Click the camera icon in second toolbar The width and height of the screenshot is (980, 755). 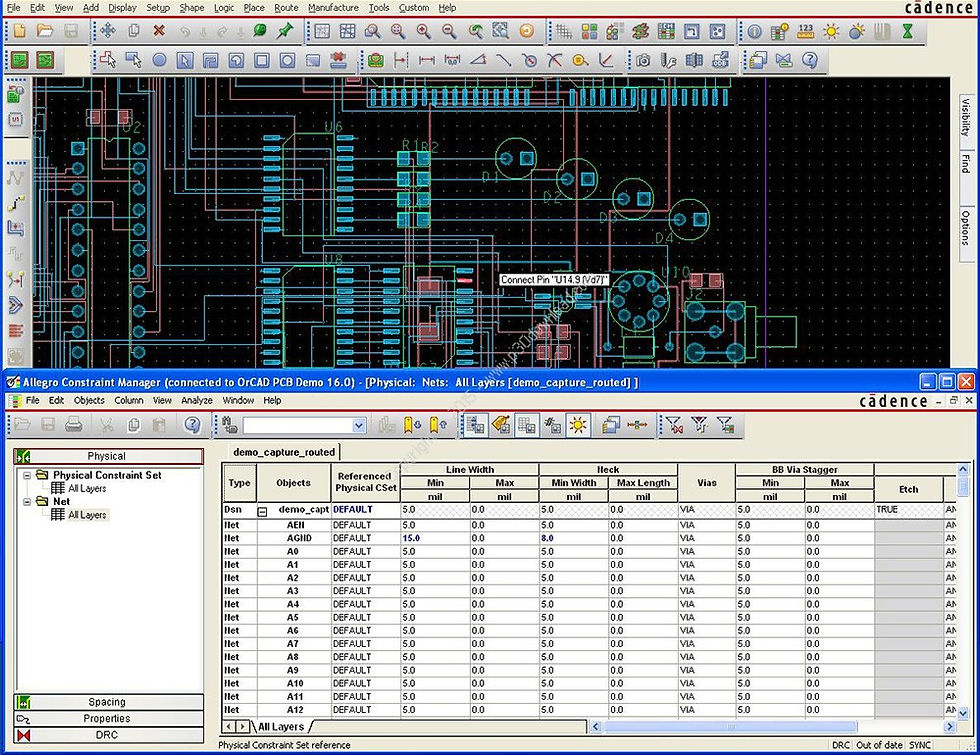point(643,60)
